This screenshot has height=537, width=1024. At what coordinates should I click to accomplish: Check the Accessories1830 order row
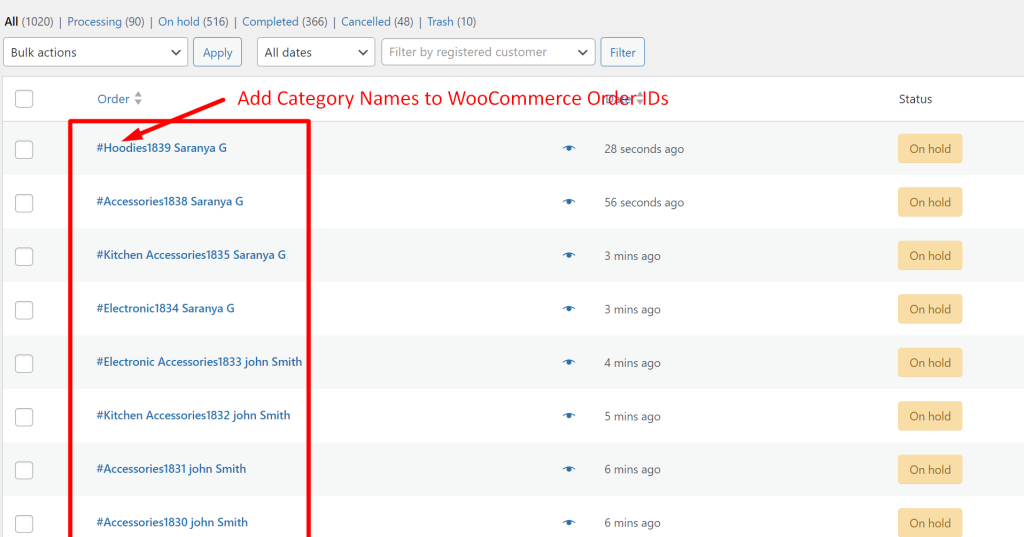[x=24, y=524]
